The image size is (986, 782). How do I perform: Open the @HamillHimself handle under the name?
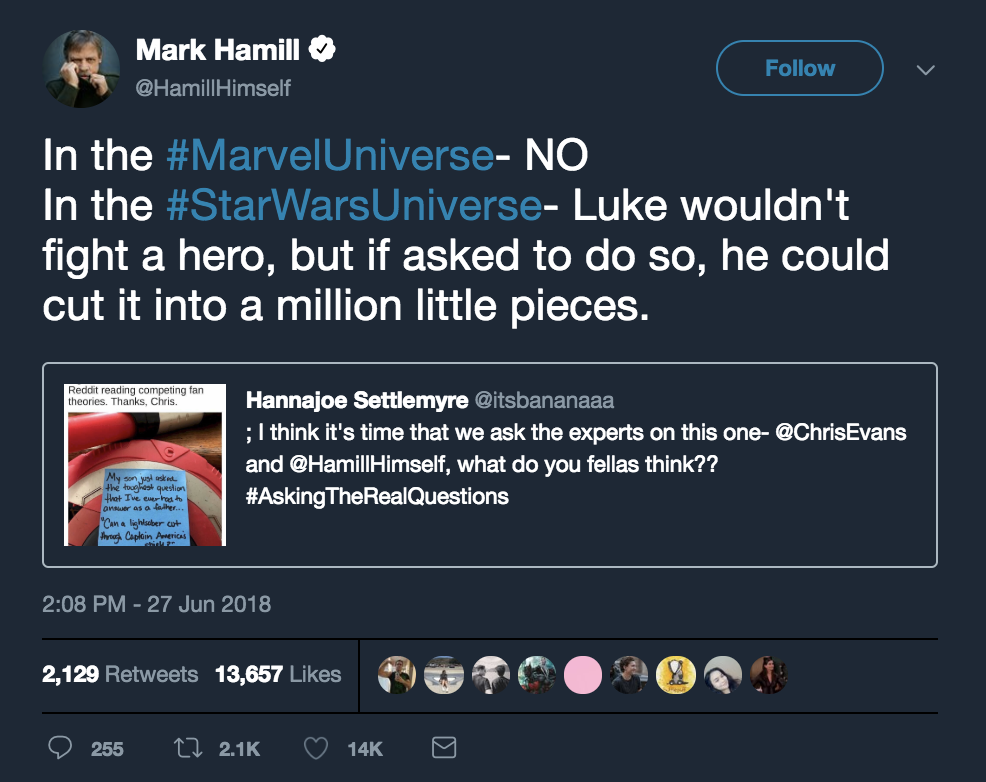click(x=213, y=88)
